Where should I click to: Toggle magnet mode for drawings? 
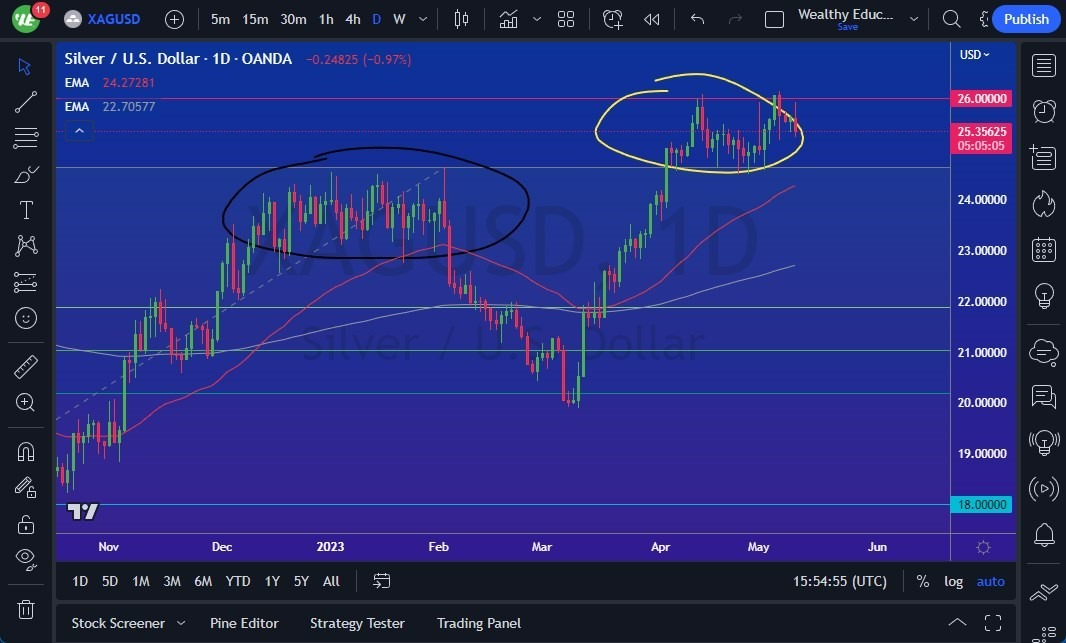25,451
